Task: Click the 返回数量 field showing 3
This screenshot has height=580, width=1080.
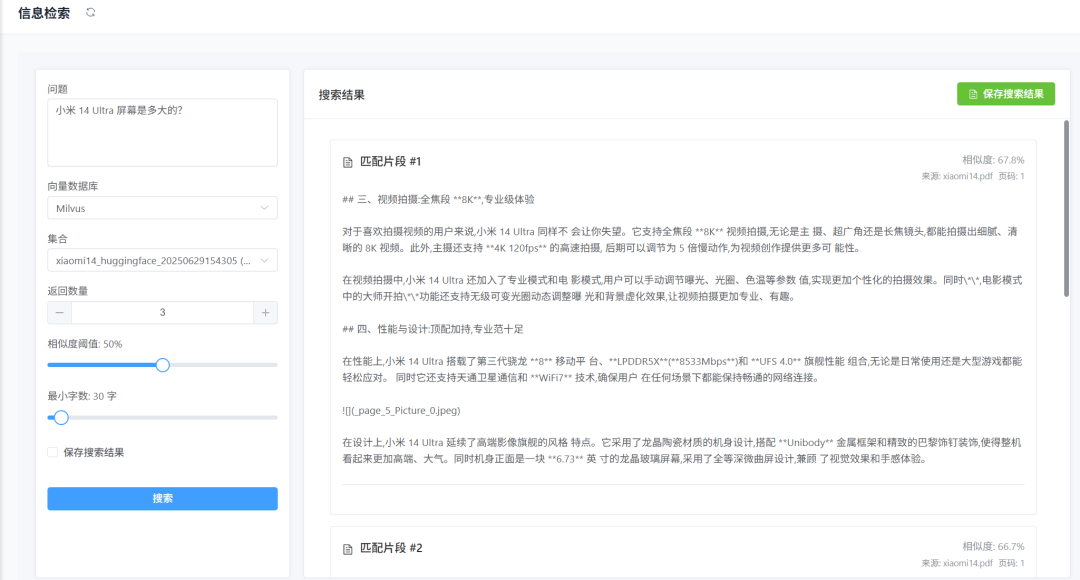Action: [x=163, y=313]
